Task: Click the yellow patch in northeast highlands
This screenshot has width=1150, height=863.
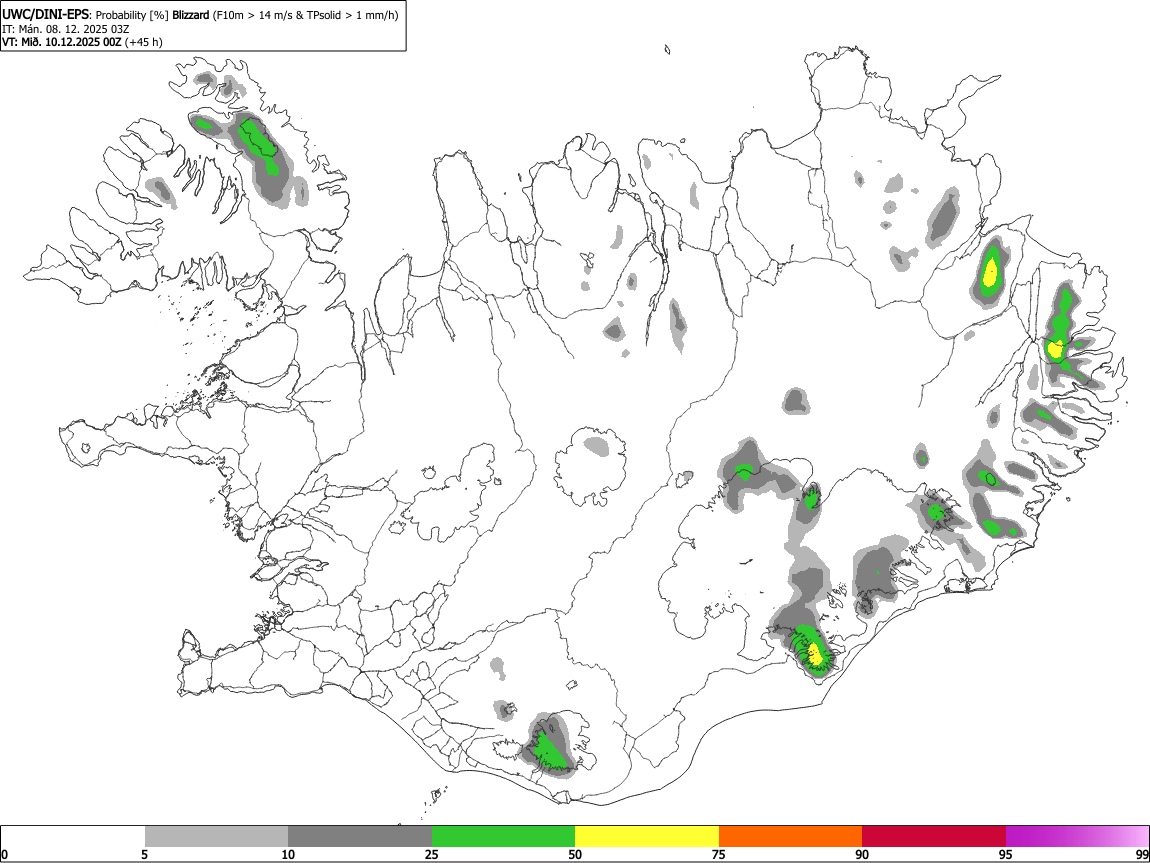Action: click(x=990, y=270)
